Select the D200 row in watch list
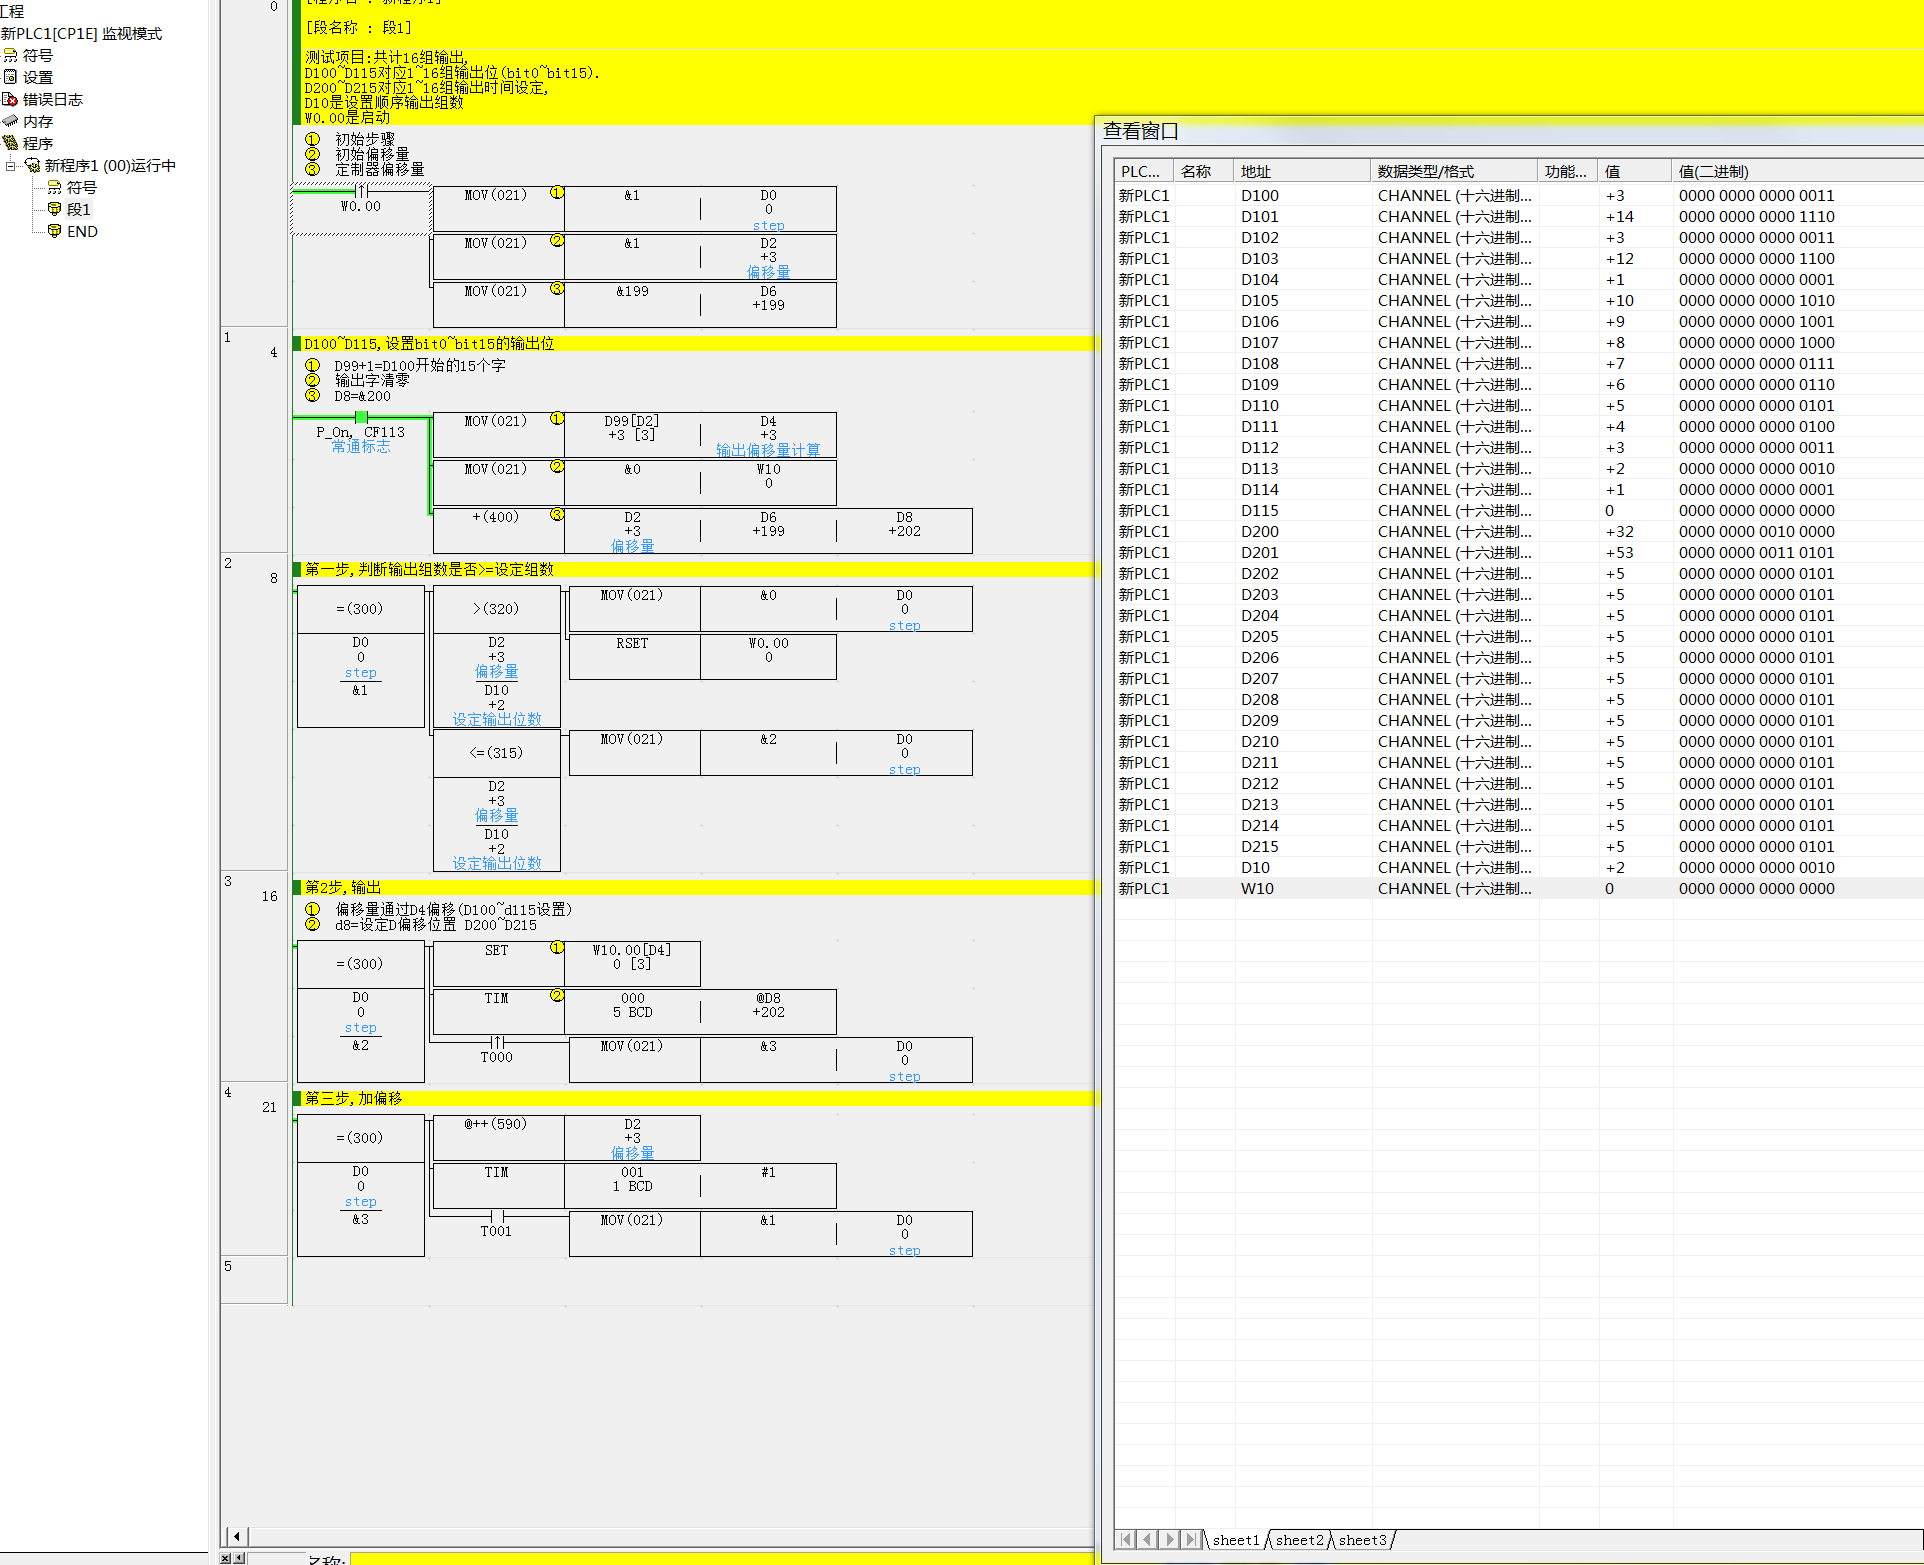The height and width of the screenshot is (1565, 1924). 1260,531
